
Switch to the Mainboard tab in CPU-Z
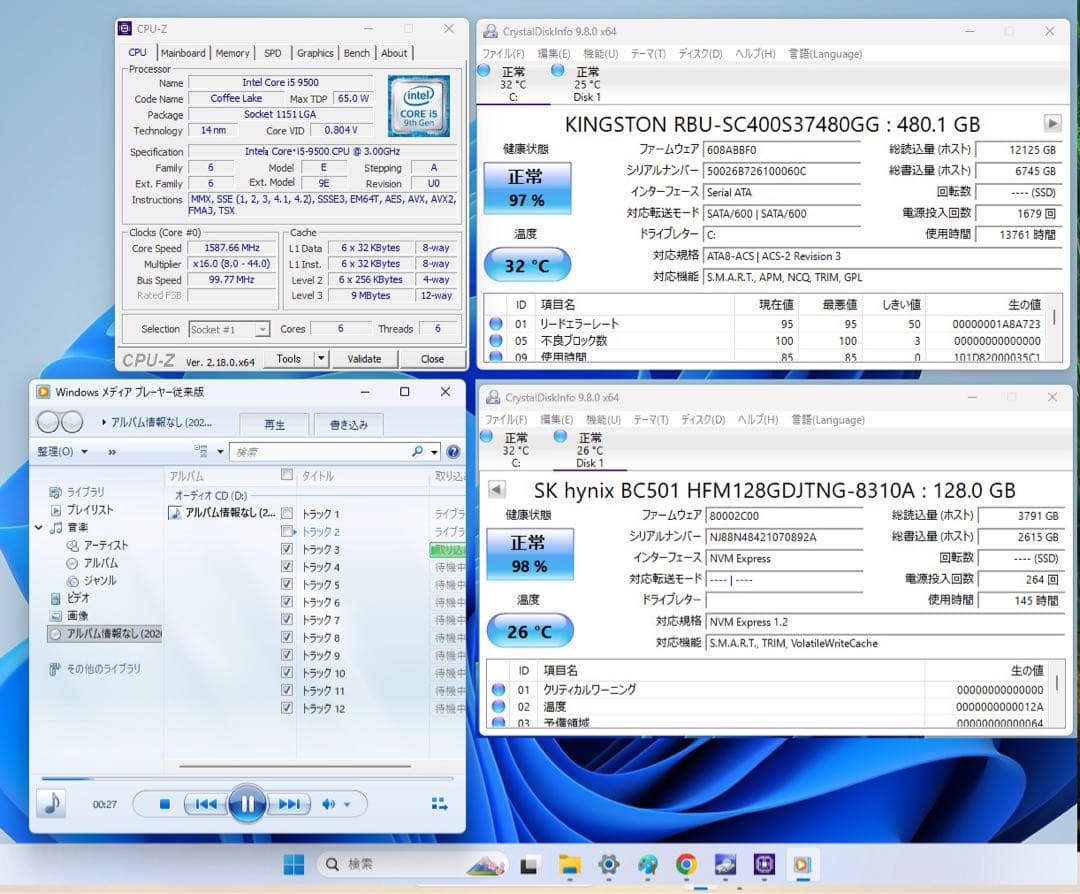click(183, 53)
